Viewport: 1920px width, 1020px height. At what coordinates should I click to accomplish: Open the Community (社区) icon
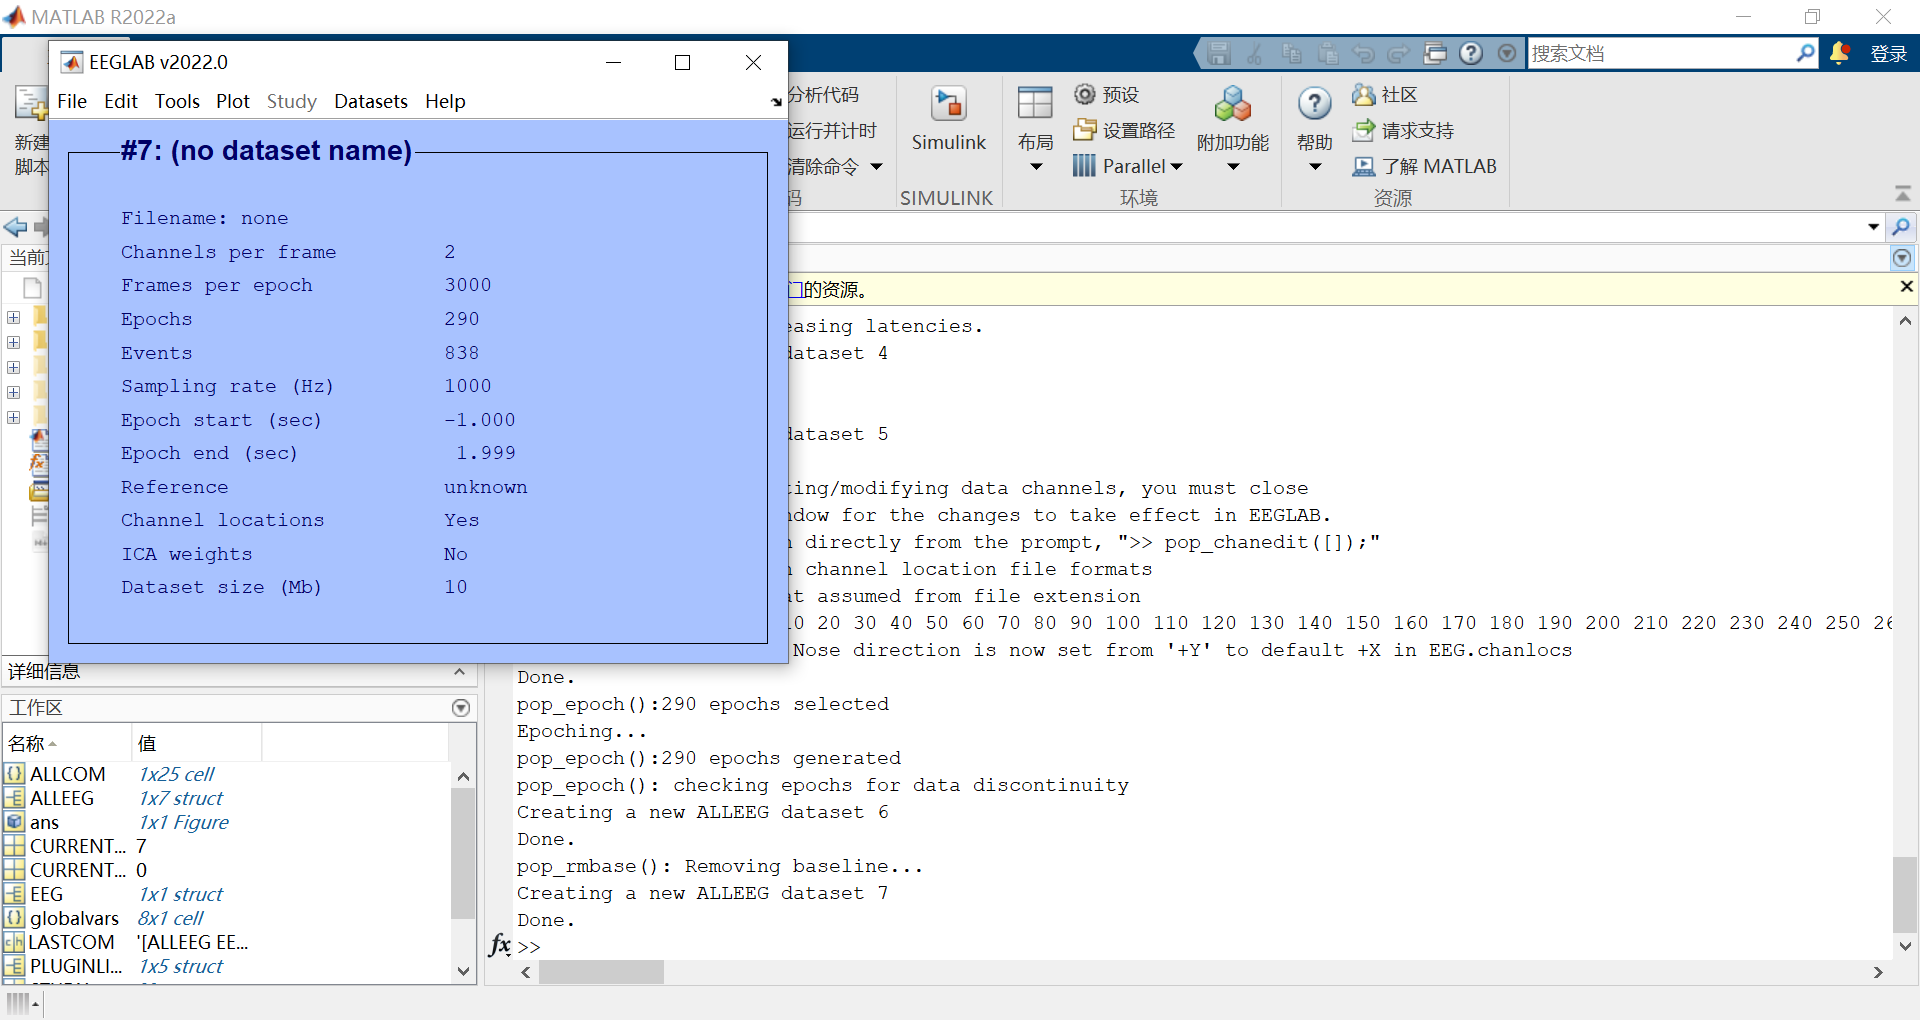(1363, 94)
